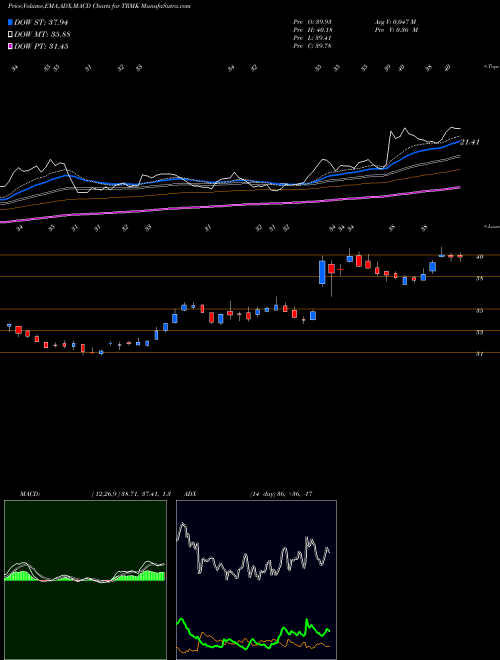Click the chart title mentioning MunafaSutra.com

click(99, 6)
